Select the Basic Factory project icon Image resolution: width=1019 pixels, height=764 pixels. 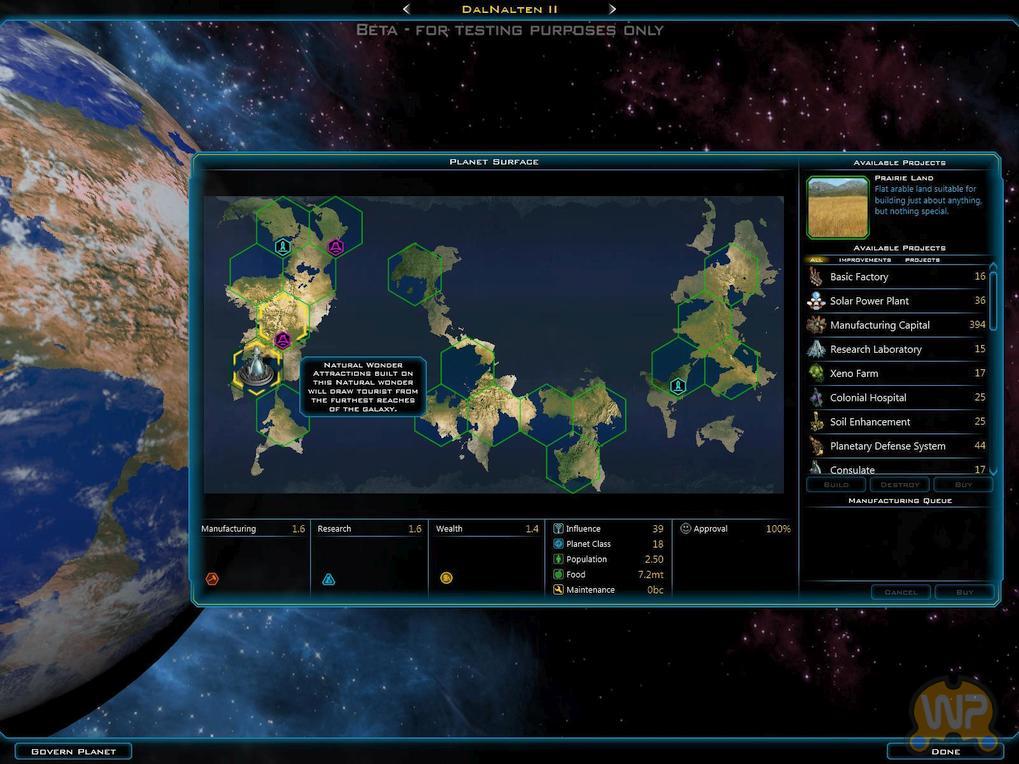coord(816,277)
